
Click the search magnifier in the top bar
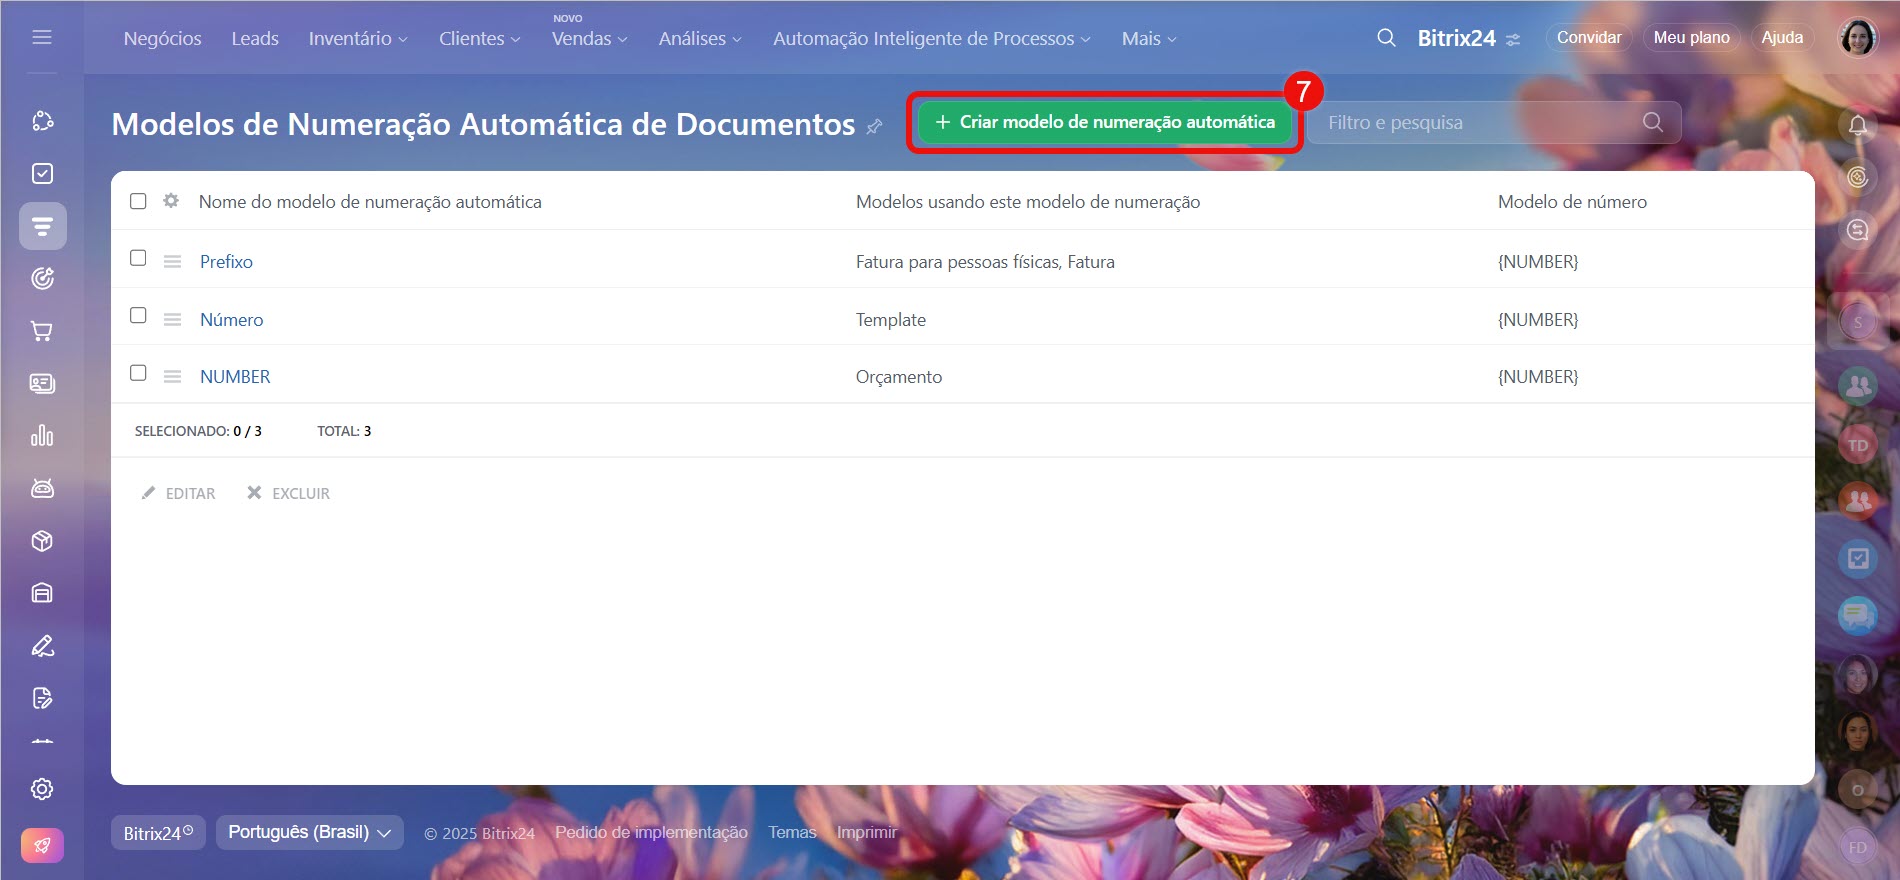point(1386,38)
